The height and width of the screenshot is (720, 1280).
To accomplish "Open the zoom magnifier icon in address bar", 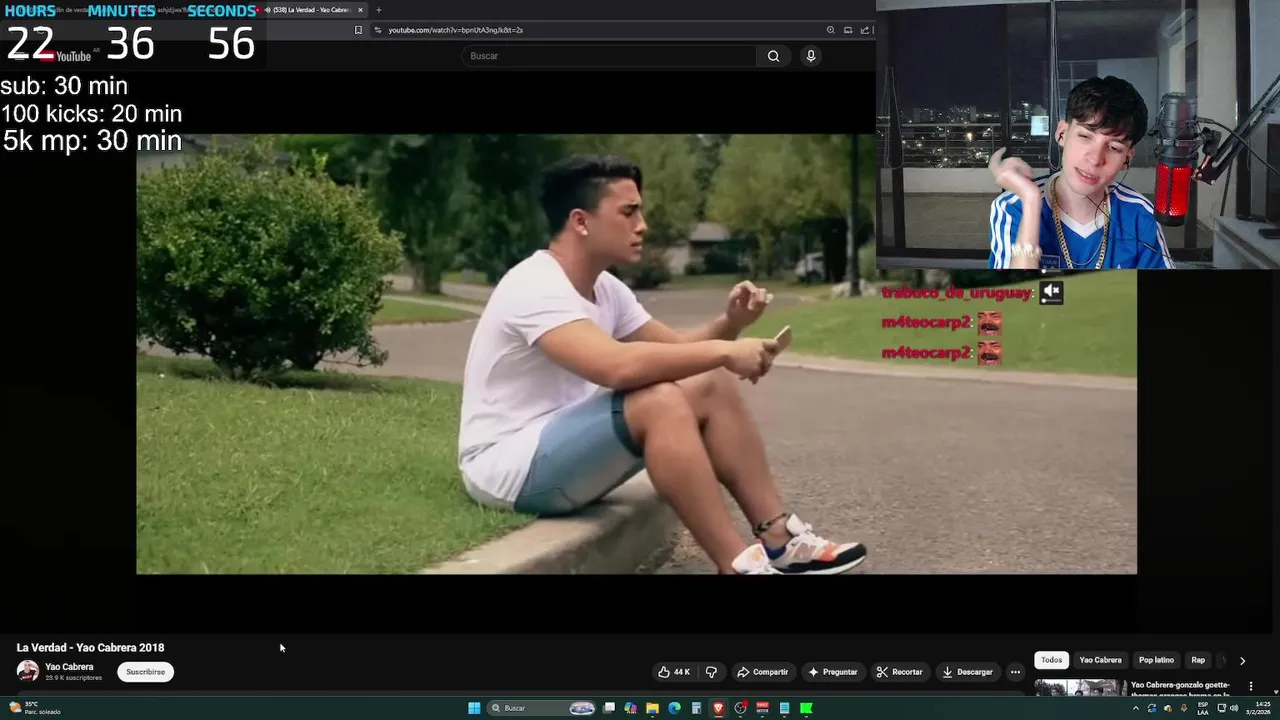I will coord(830,30).
